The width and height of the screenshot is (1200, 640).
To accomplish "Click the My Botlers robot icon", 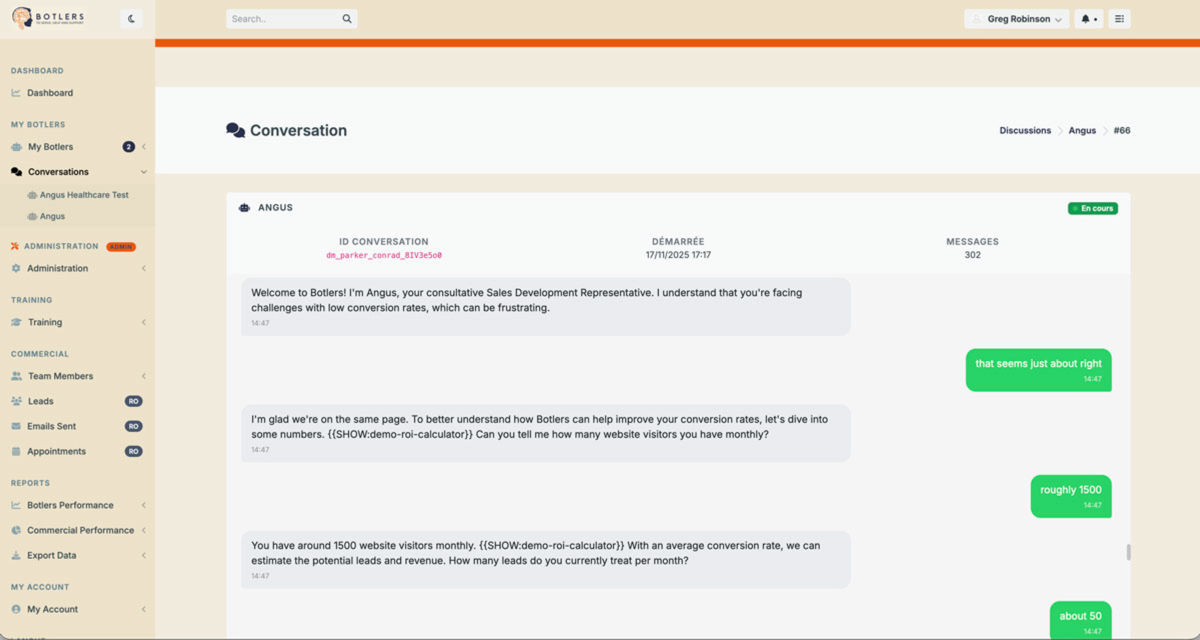I will coord(15,146).
